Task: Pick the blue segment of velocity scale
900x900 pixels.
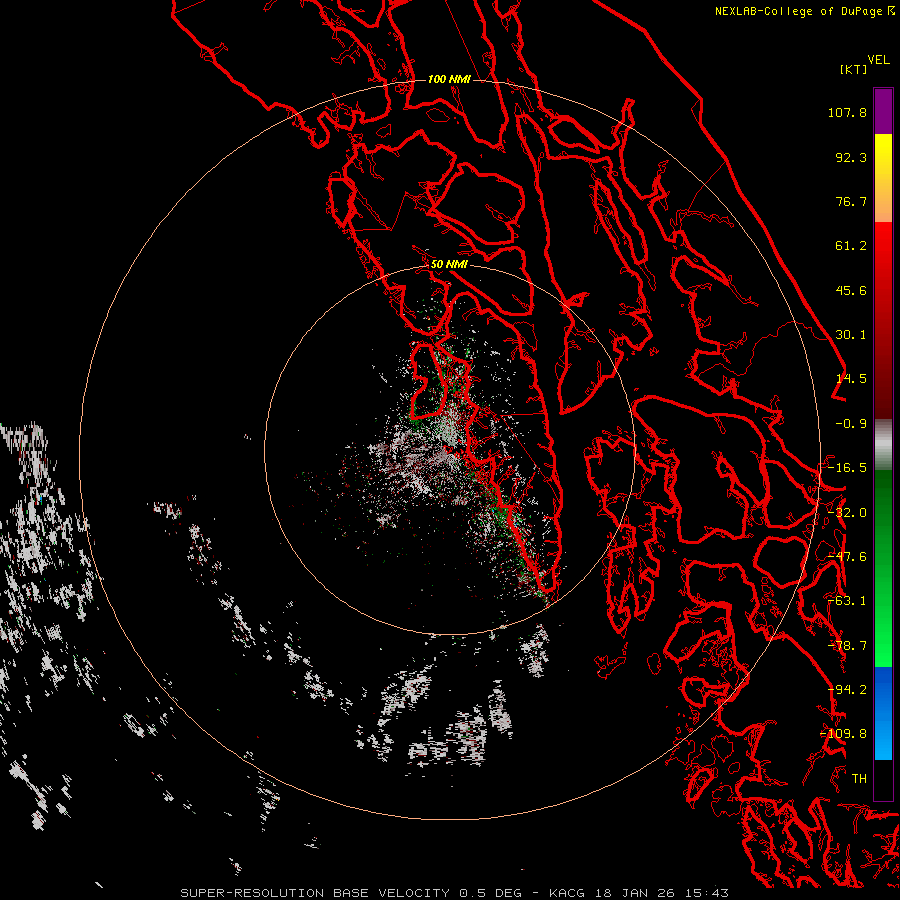Action: pyautogui.click(x=883, y=713)
